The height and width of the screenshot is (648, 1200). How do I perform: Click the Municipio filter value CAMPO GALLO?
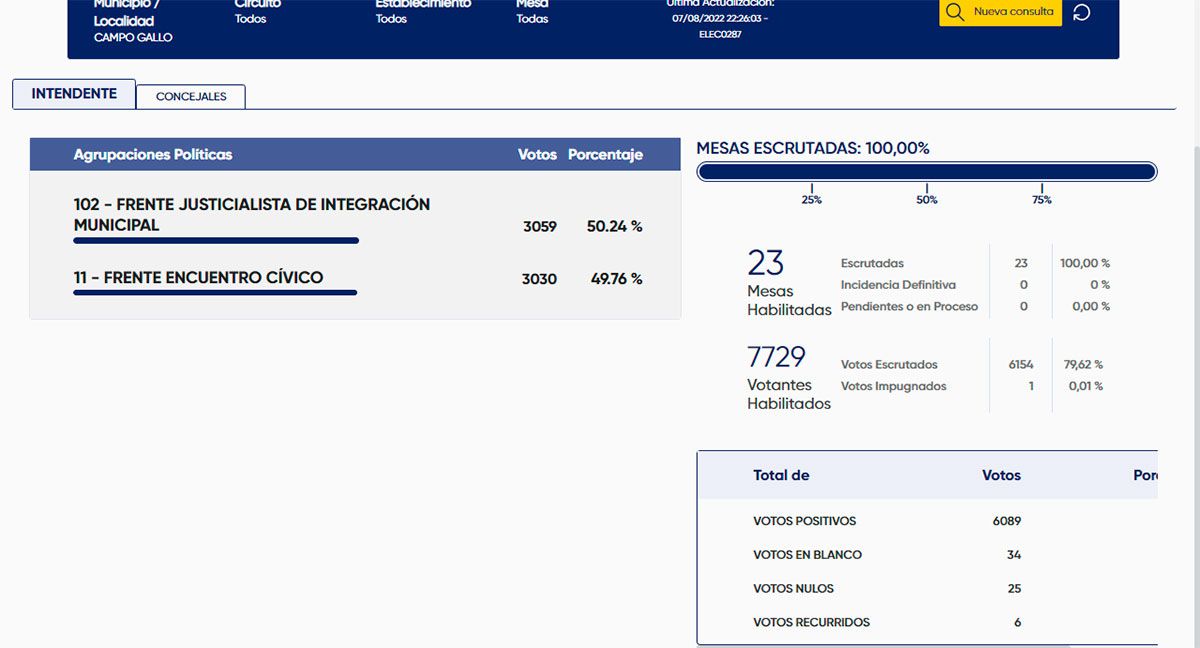tap(133, 37)
